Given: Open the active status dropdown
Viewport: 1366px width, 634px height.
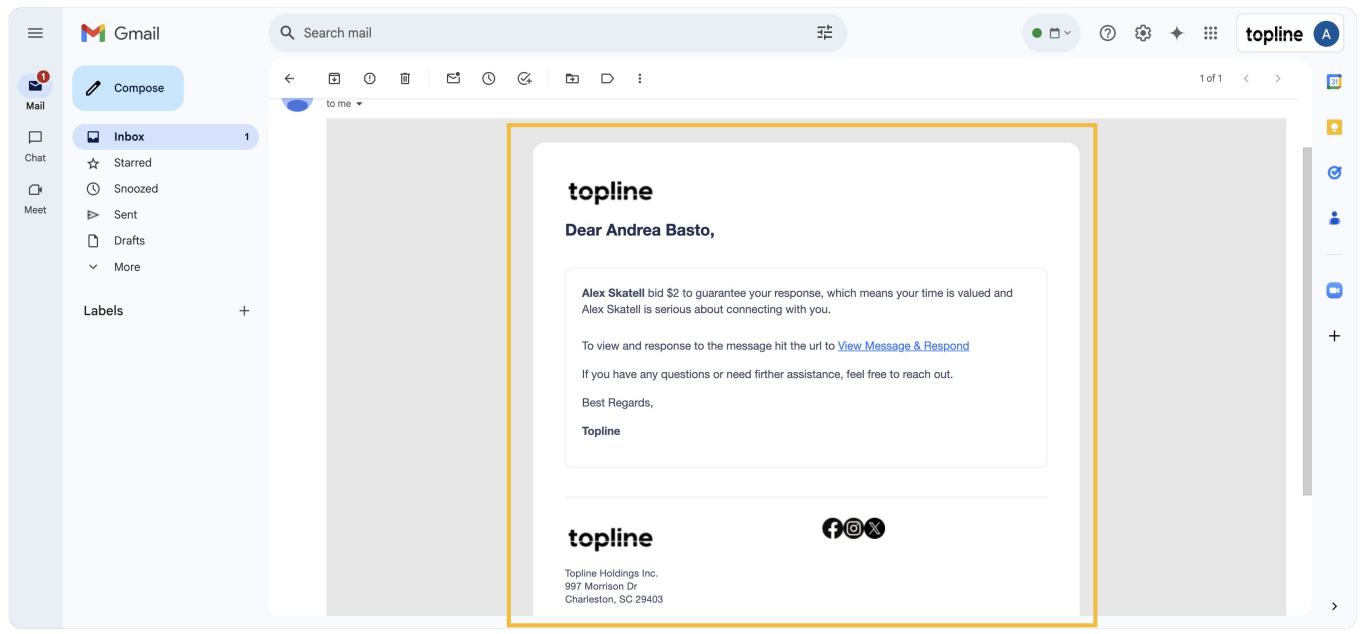Looking at the screenshot, I should [1051, 33].
